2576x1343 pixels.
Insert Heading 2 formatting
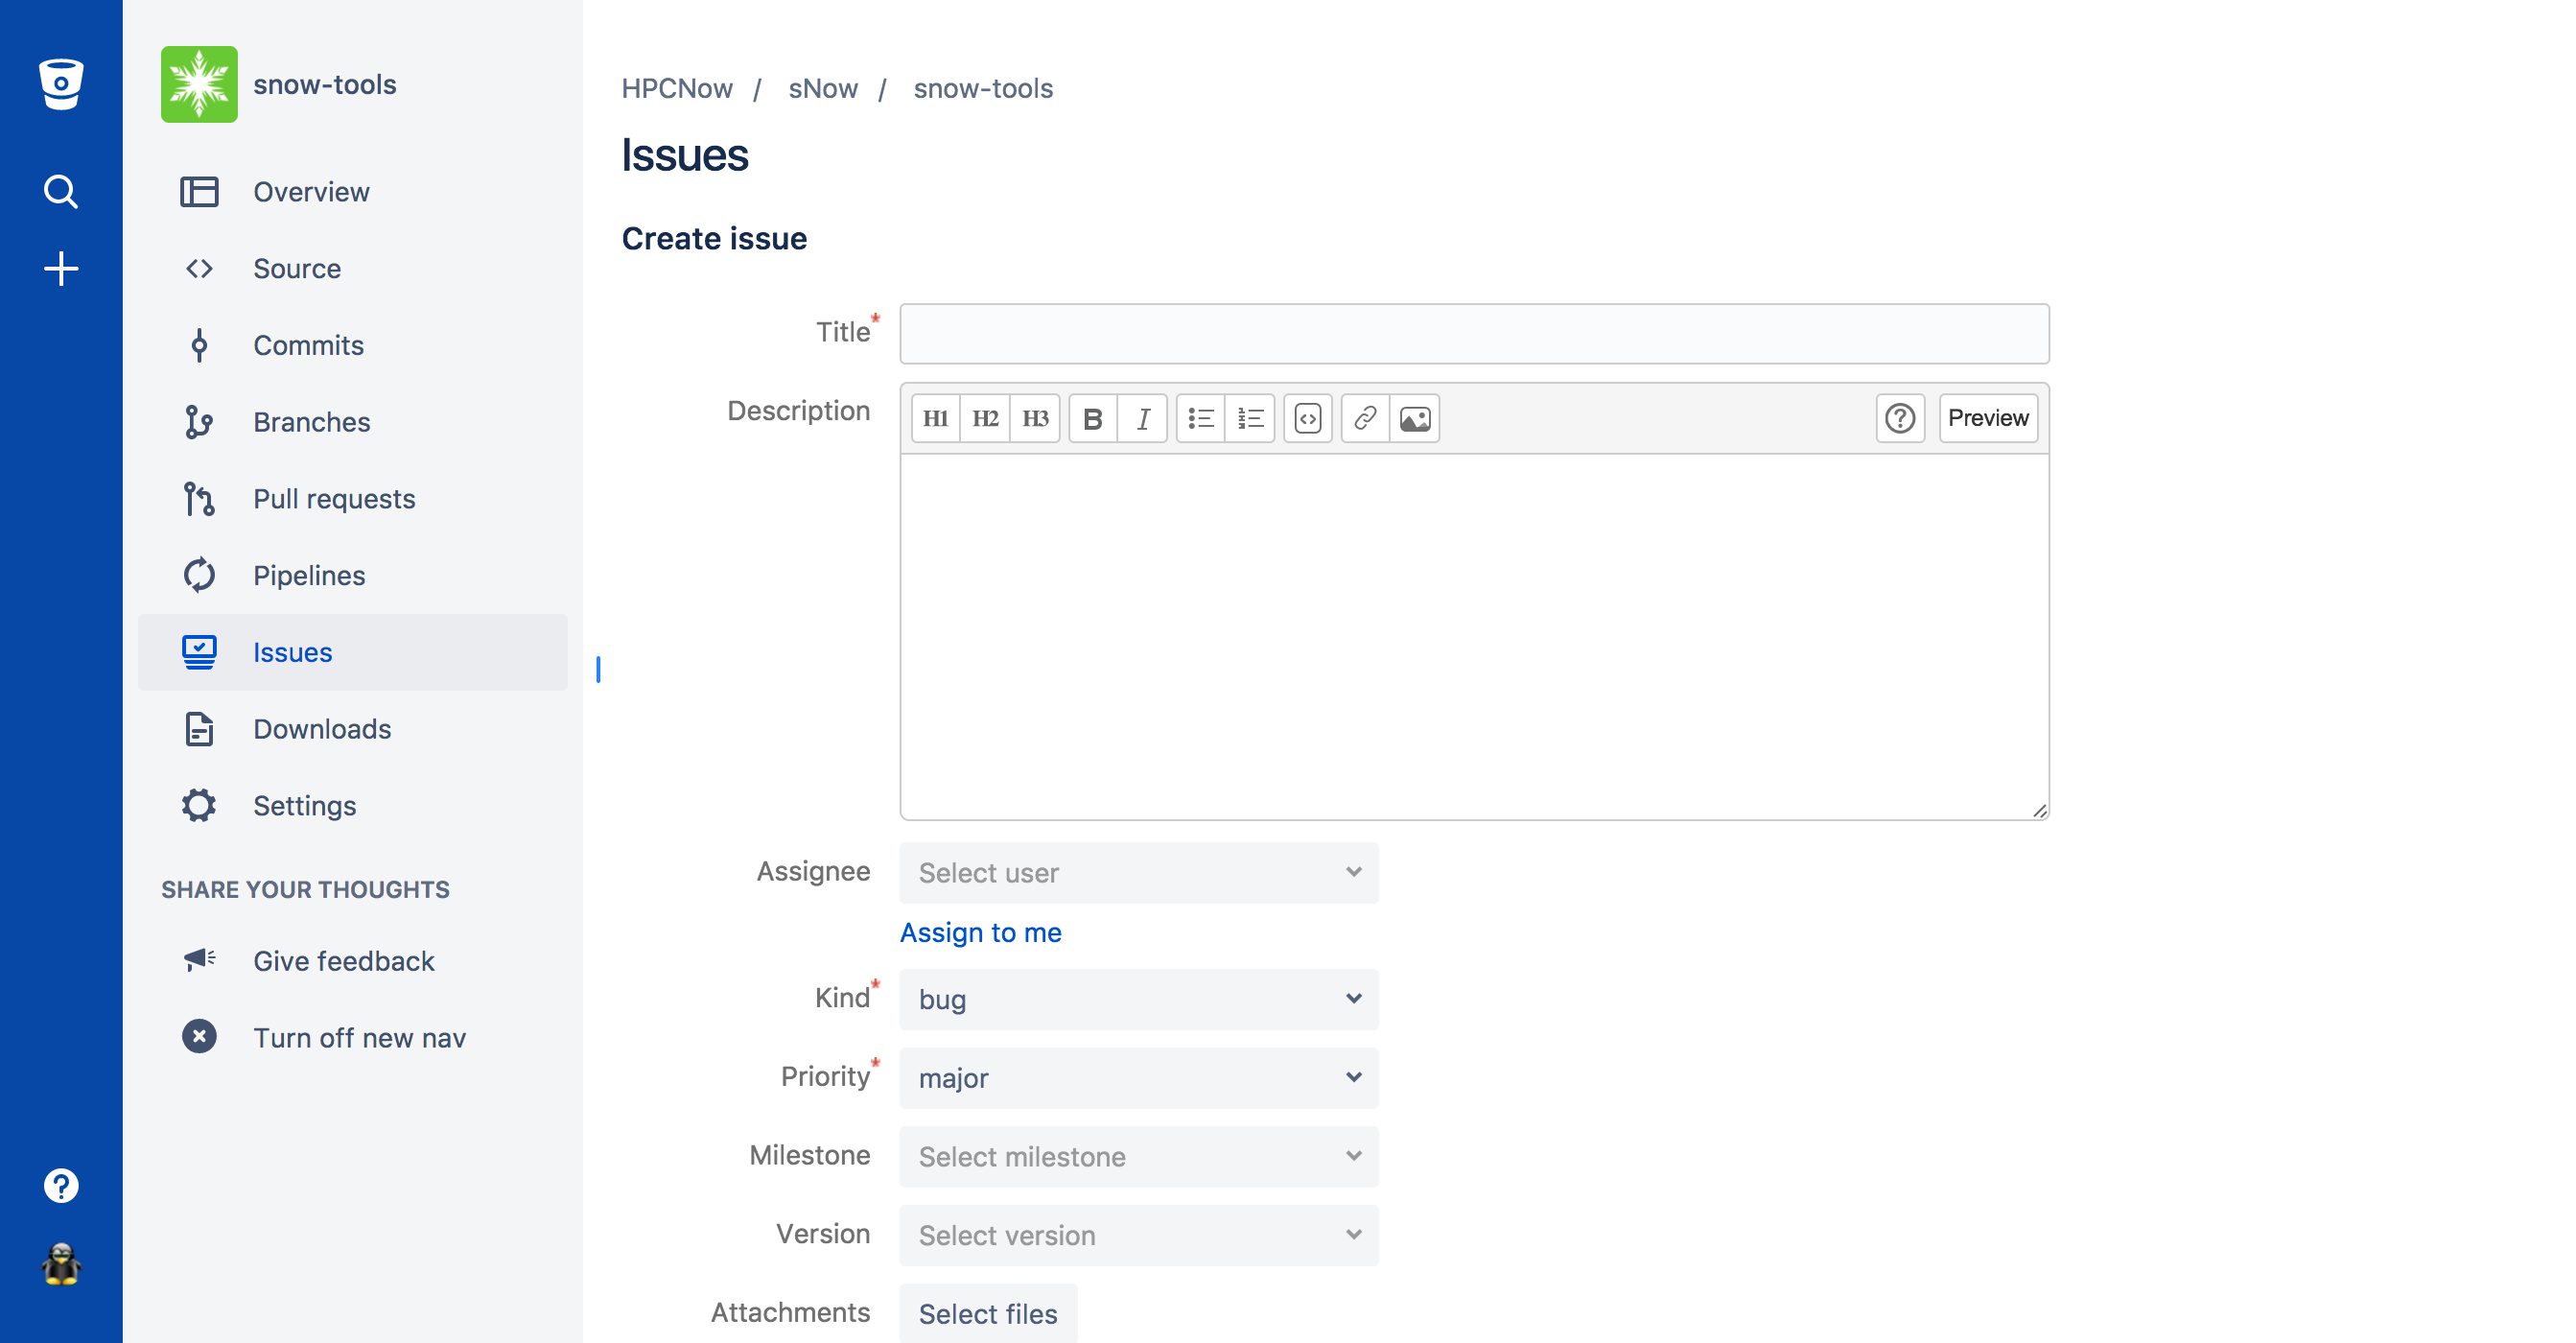tap(985, 418)
